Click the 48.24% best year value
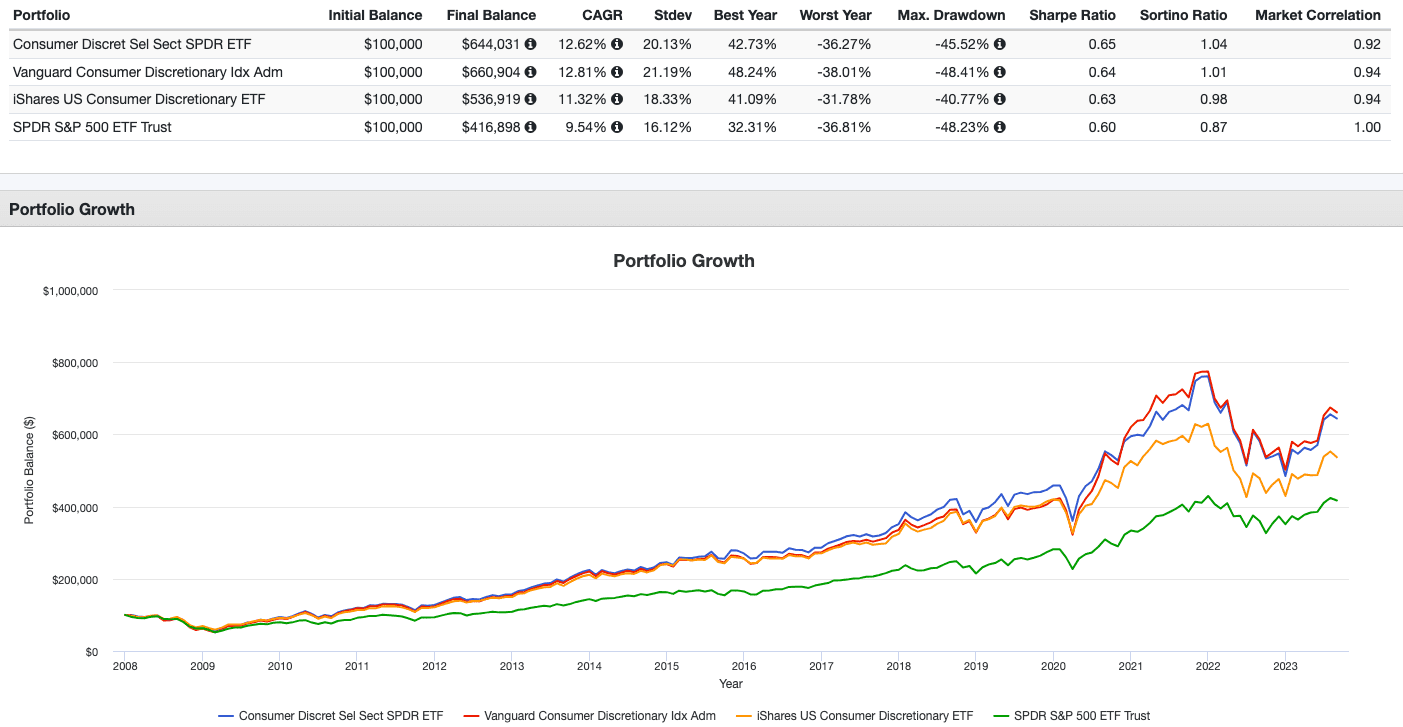Viewport: 1403px width, 727px height. point(752,72)
